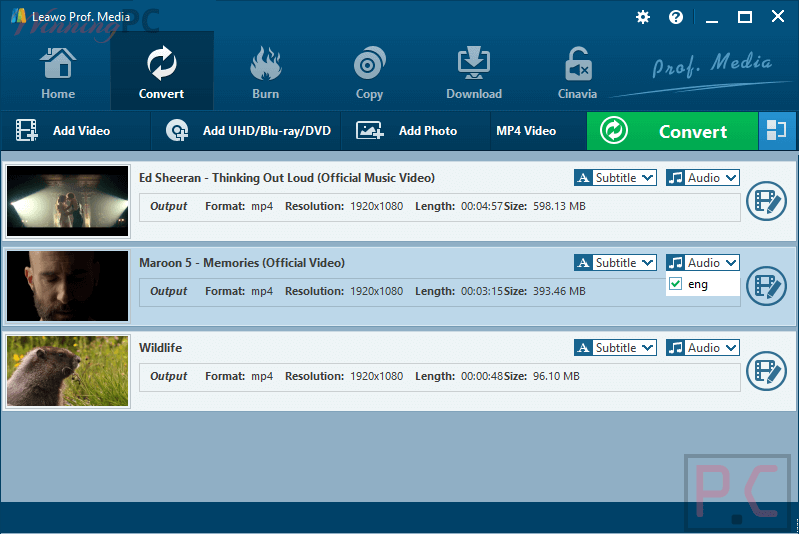Select the Ed Sheeran video thumbnail
Screen dimensions: 799x534
point(68,201)
